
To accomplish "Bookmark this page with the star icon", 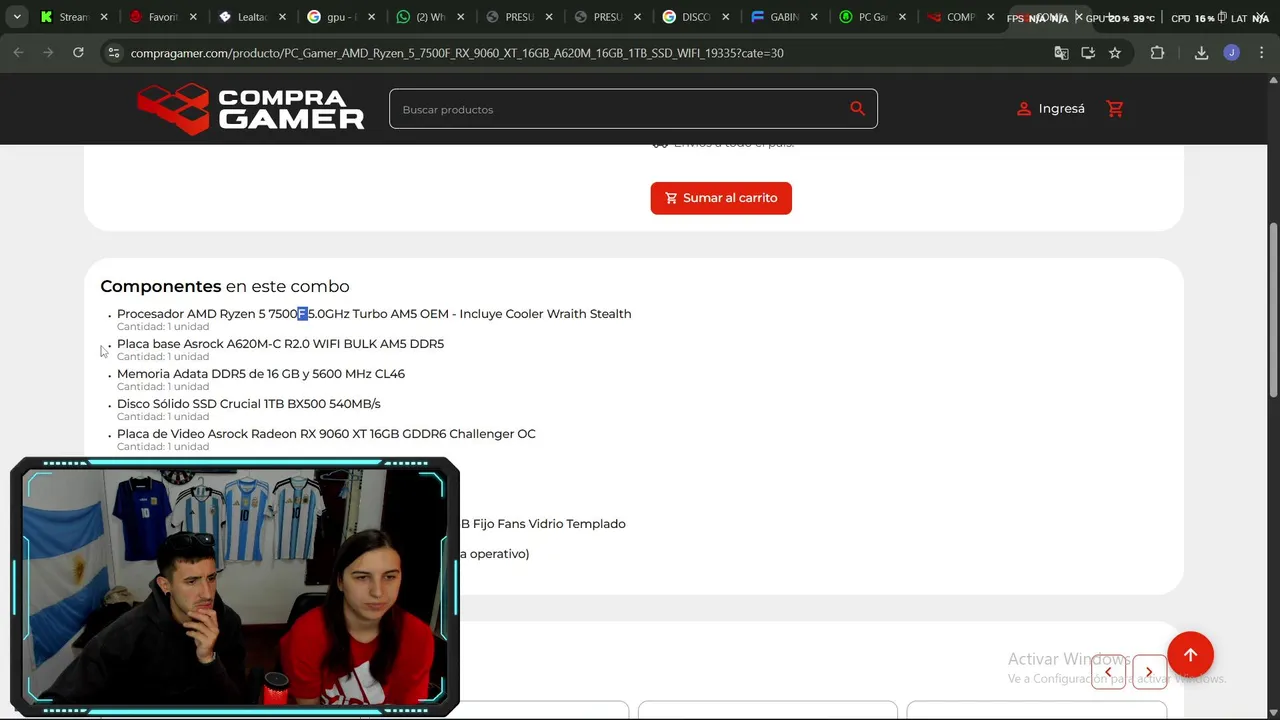I will point(1115,53).
